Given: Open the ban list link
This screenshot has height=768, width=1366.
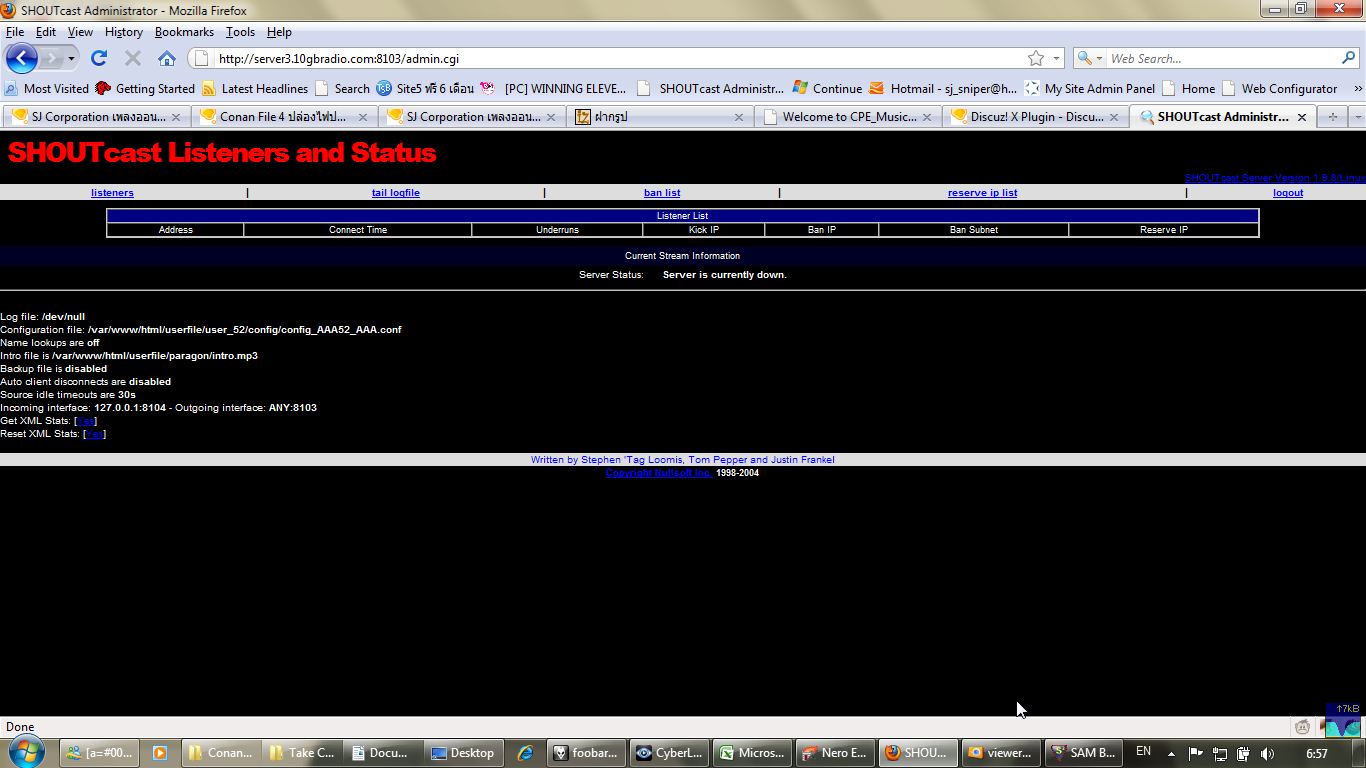Looking at the screenshot, I should (662, 193).
